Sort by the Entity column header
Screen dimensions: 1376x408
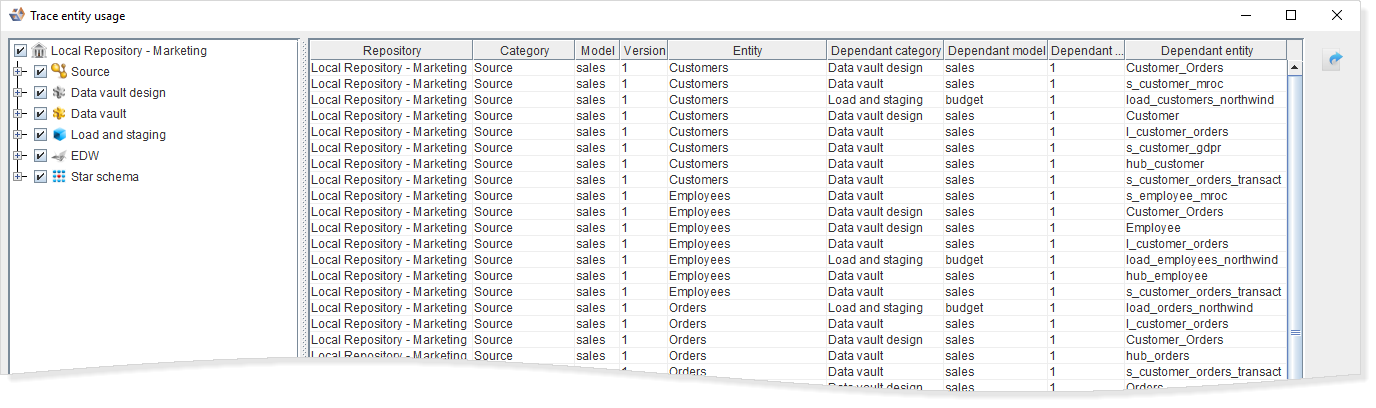[746, 51]
